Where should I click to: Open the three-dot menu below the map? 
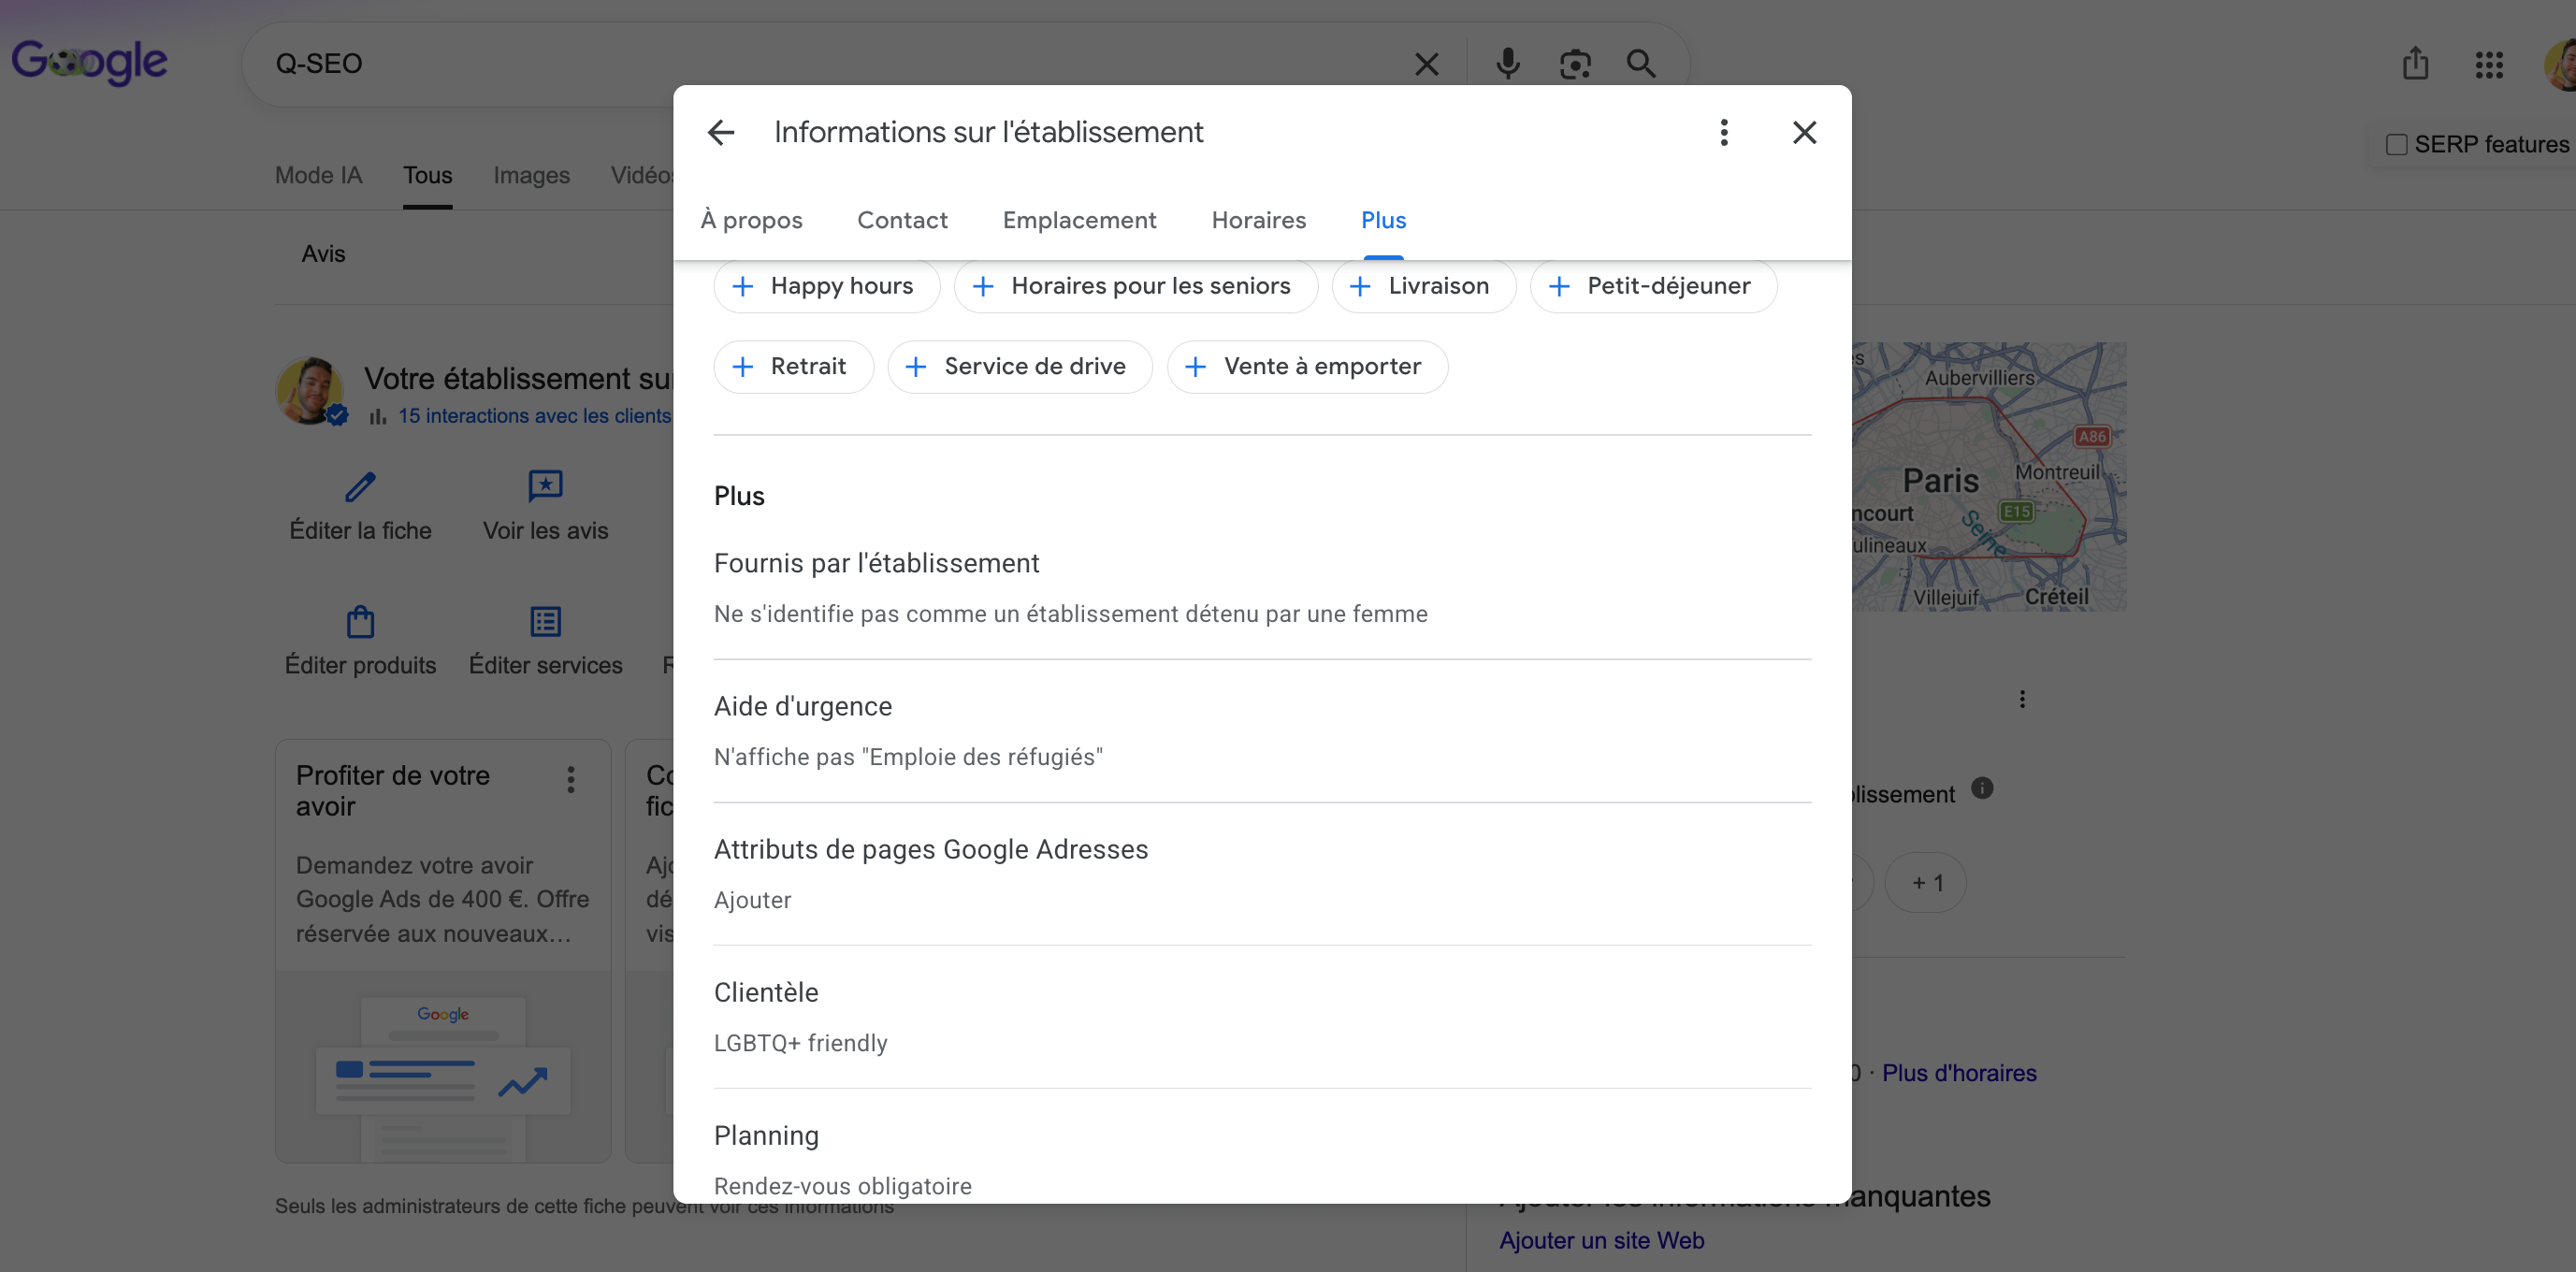(2022, 699)
